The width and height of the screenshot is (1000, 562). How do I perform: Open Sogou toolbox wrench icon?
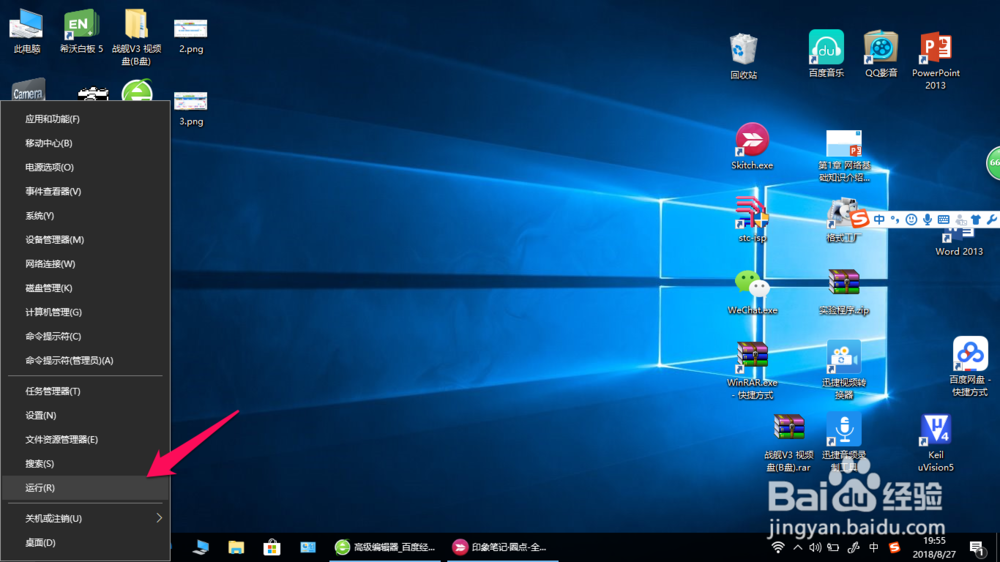point(992,219)
